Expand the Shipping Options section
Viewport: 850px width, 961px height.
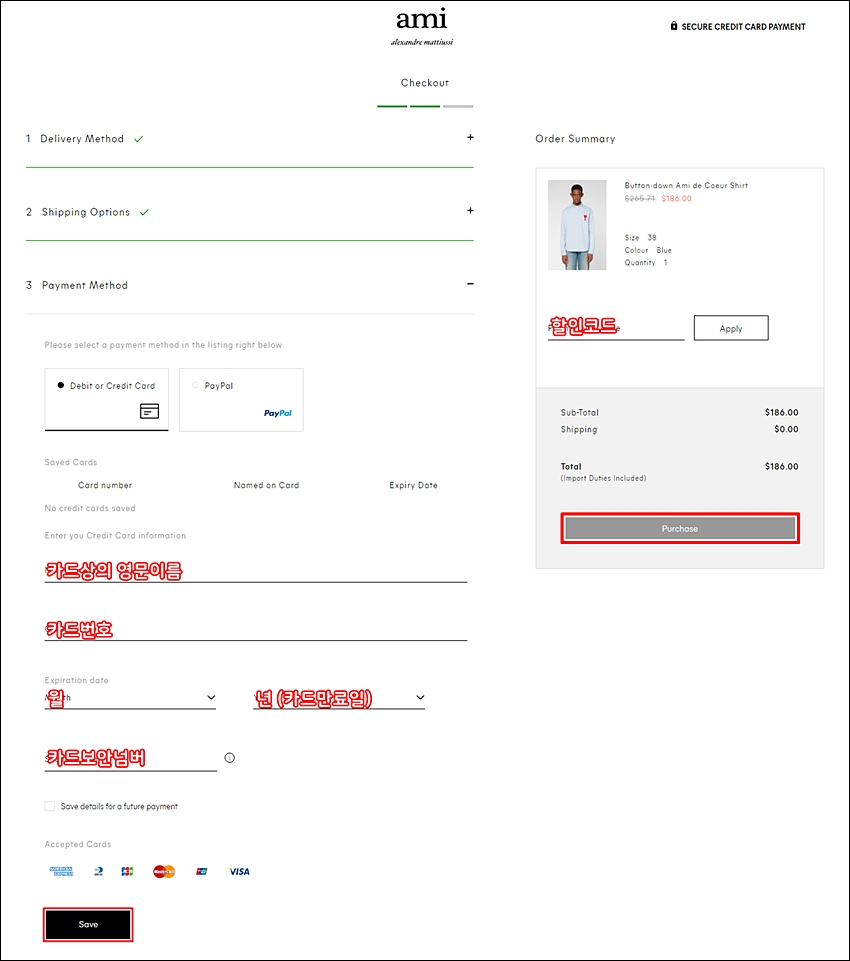point(470,211)
